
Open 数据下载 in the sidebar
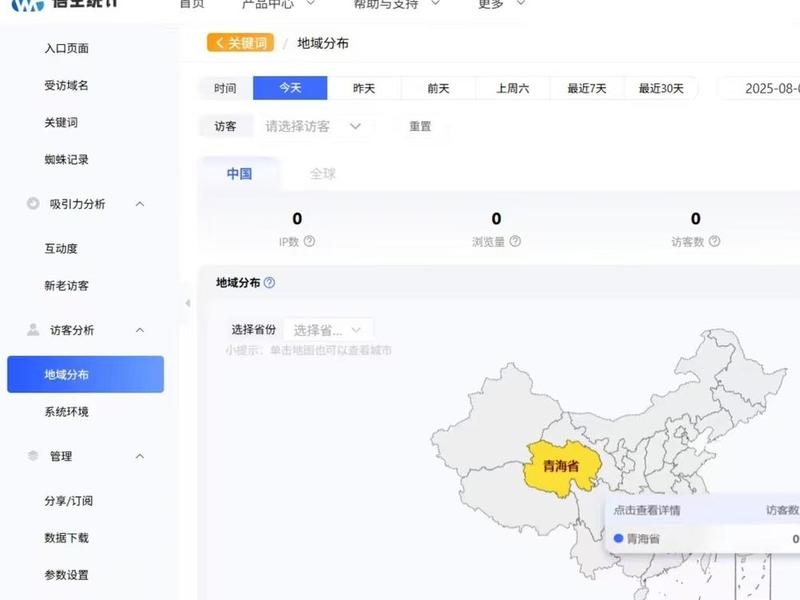point(66,538)
